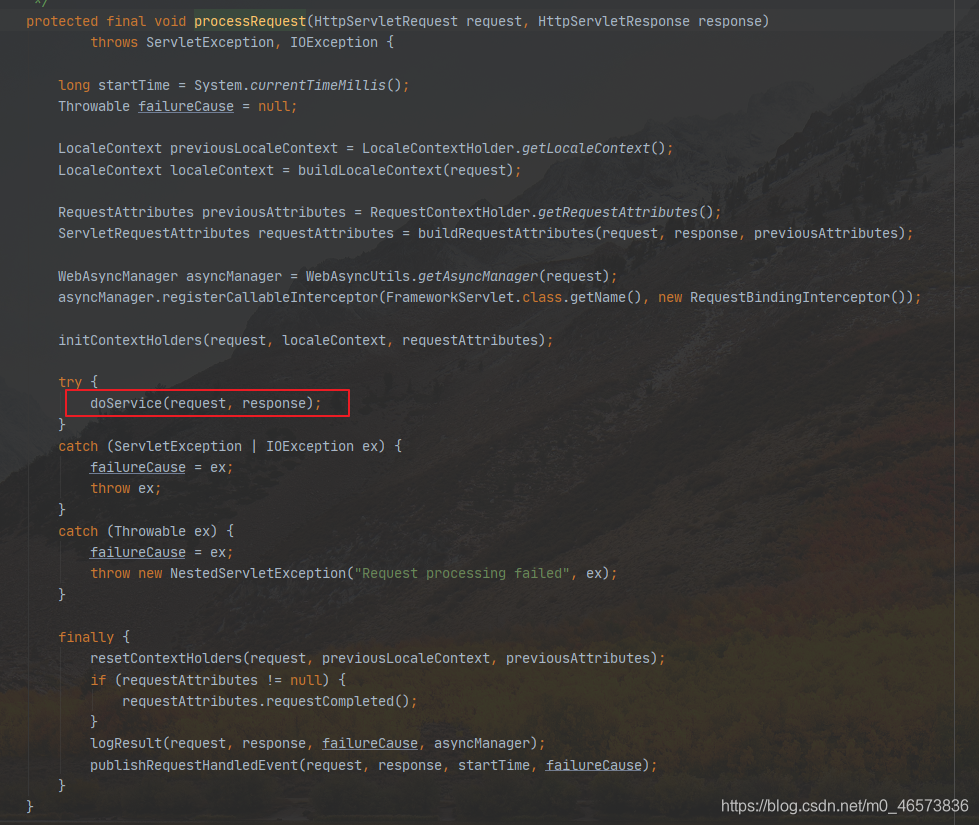Click startTime argument in publishRequestHandledEvent
This screenshot has height=825, width=979.
pyautogui.click(x=493, y=765)
